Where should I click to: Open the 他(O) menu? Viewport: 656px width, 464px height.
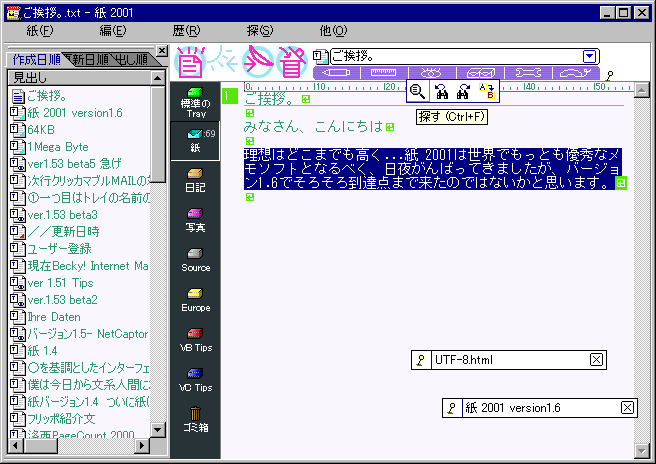333,31
